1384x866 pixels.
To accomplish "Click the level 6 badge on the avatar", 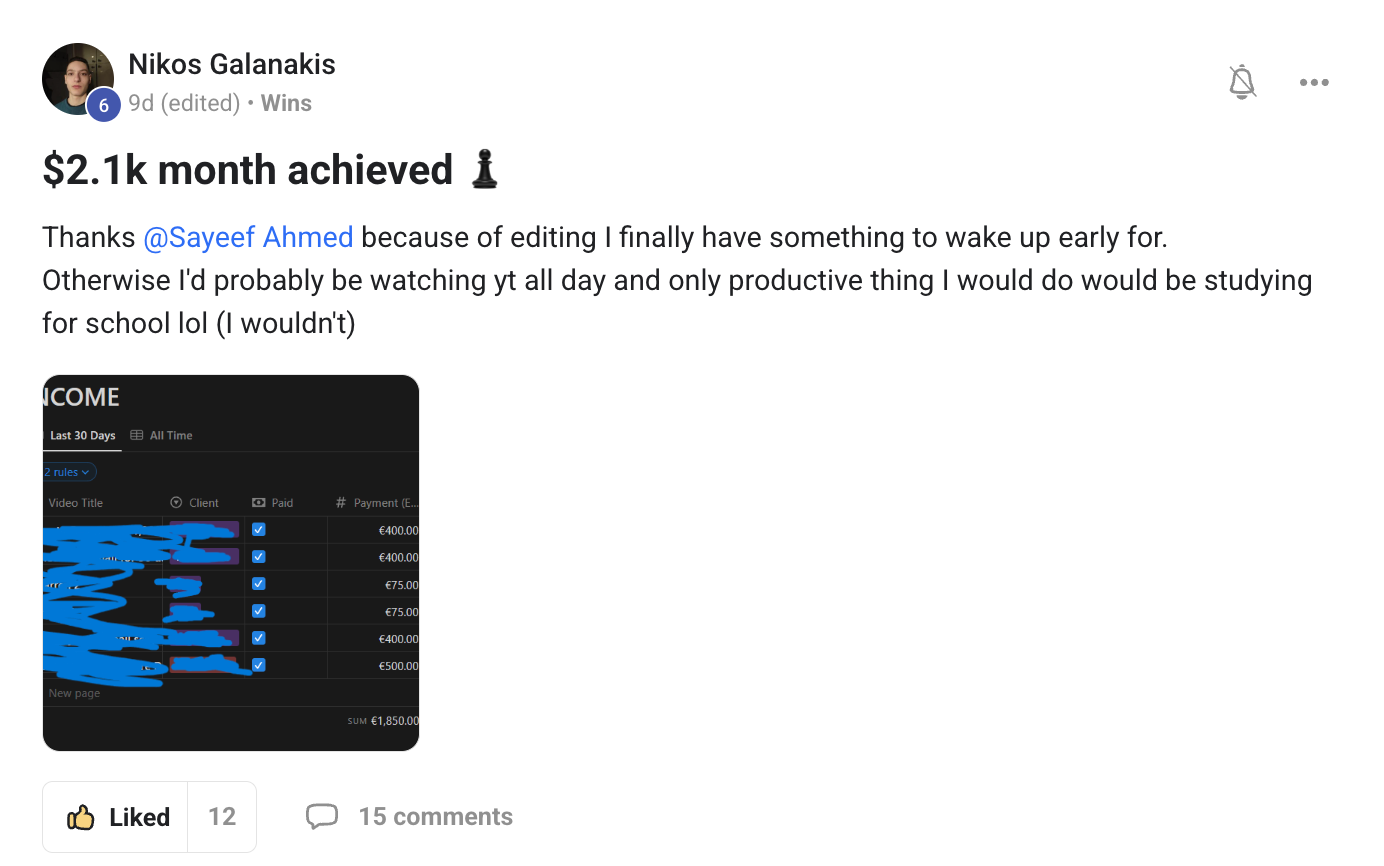I will pyautogui.click(x=103, y=105).
